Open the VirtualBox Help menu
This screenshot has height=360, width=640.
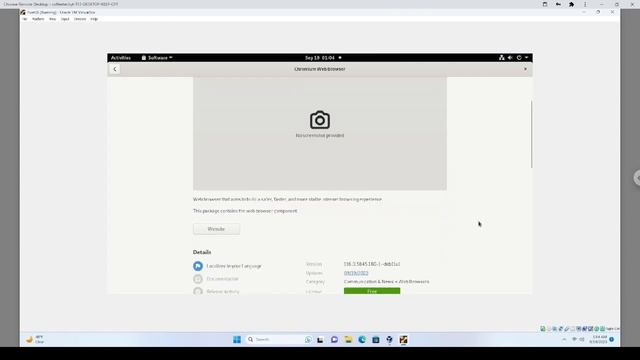point(94,19)
